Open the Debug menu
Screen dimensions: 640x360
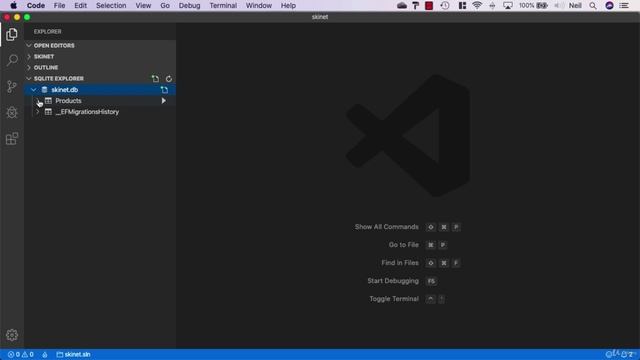click(x=189, y=6)
